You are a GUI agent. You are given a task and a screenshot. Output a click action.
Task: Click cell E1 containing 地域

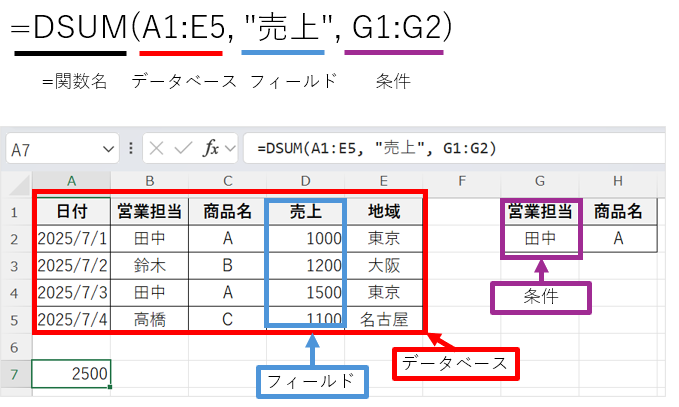[x=384, y=212]
